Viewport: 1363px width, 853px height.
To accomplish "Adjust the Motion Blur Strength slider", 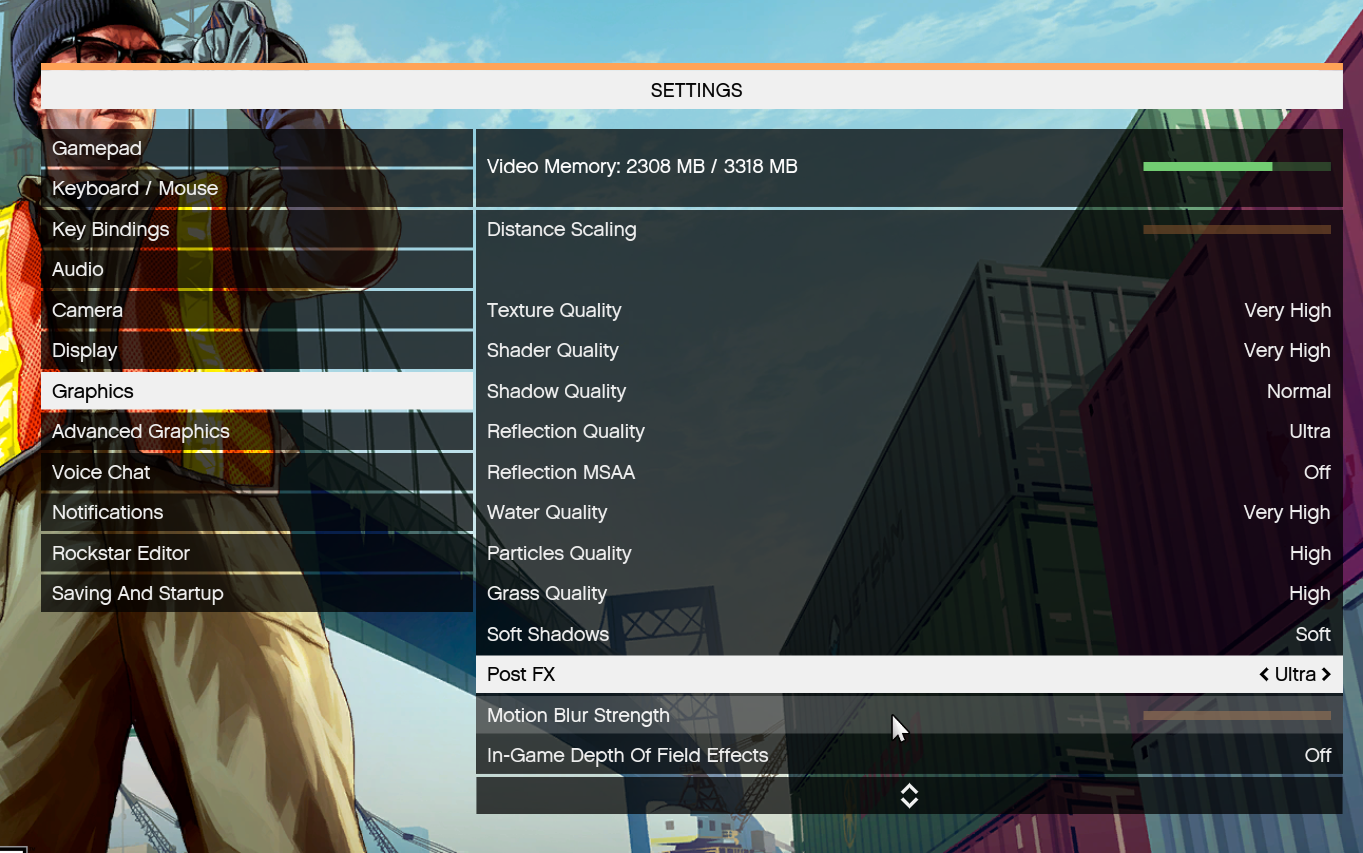I will 1237,715.
